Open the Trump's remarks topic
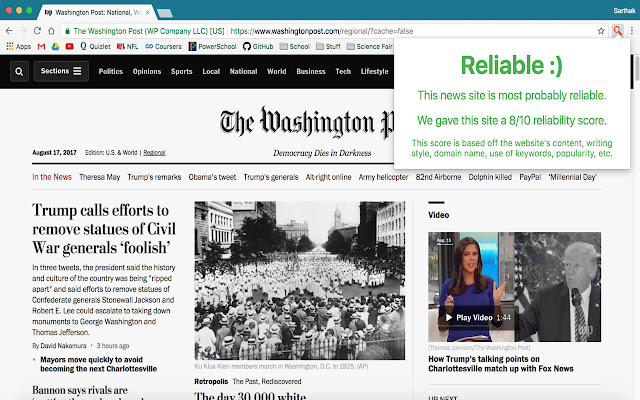 tap(154, 177)
